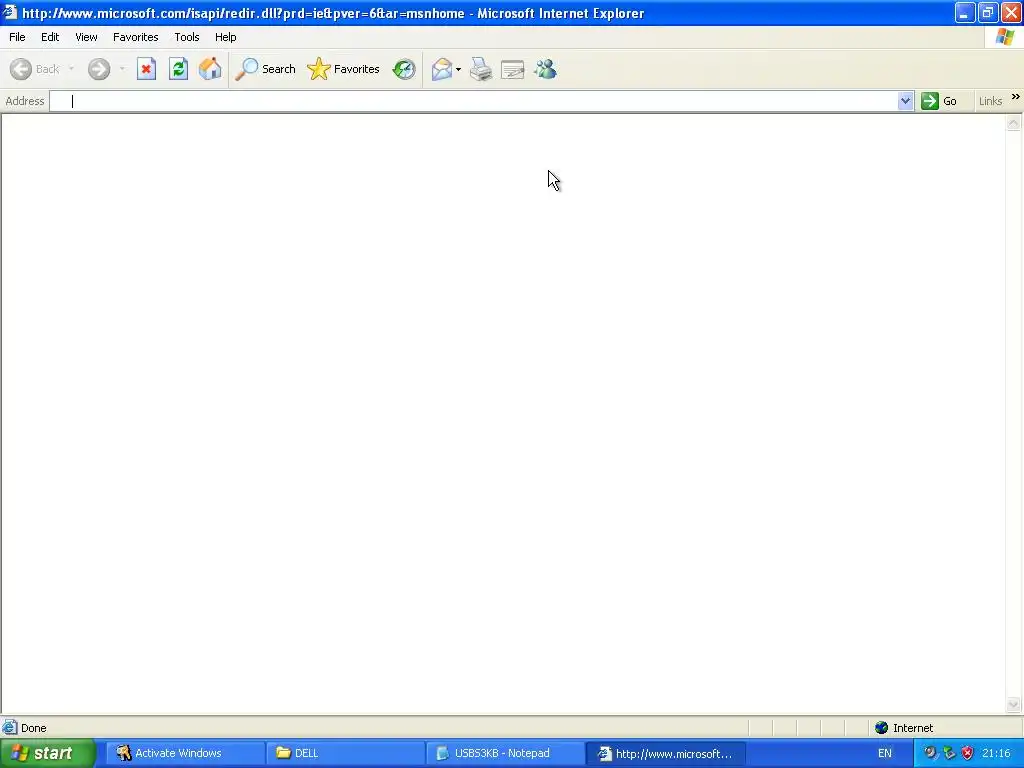This screenshot has width=1024, height=768.
Task: Open the Favorites menu
Action: [x=136, y=37]
